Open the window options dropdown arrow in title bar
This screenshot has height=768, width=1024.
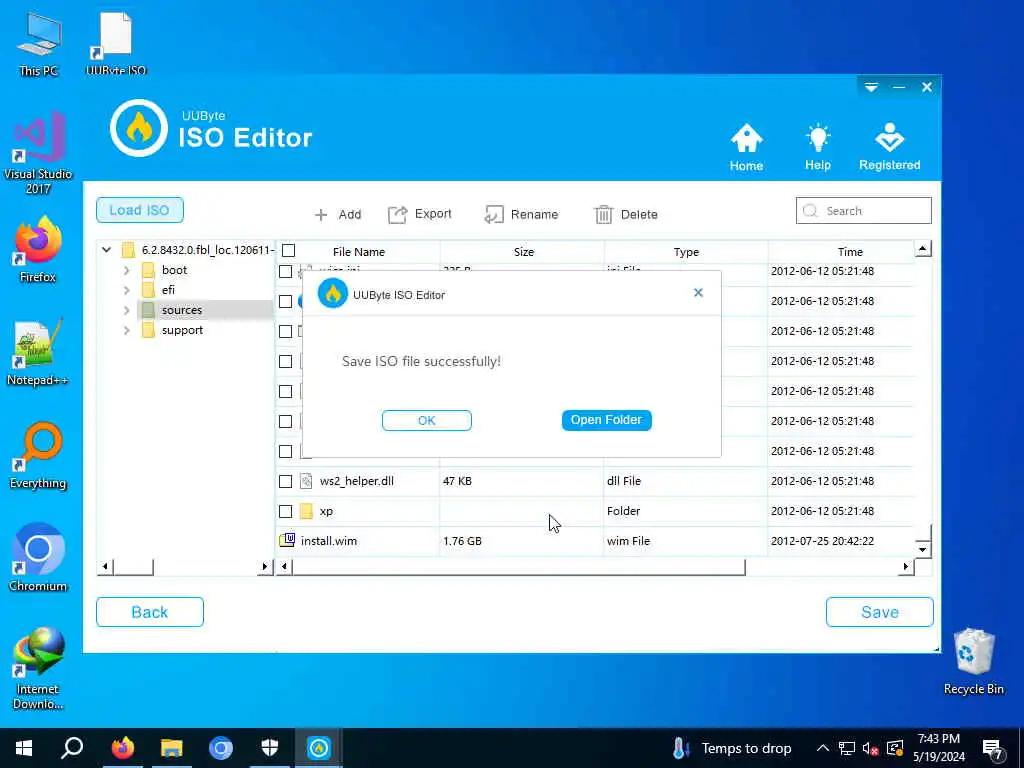871,87
